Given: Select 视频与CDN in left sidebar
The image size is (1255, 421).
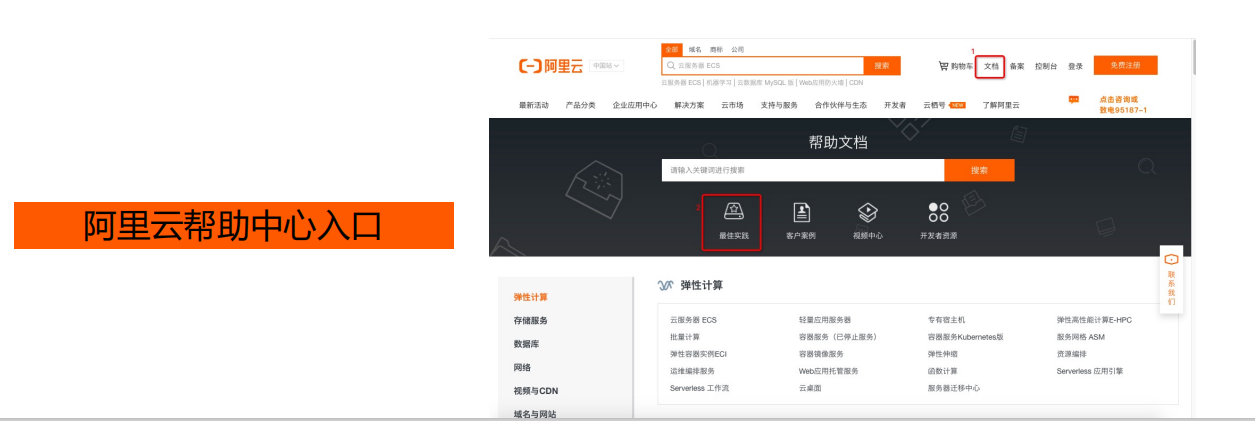Looking at the screenshot, I should click(x=535, y=391).
